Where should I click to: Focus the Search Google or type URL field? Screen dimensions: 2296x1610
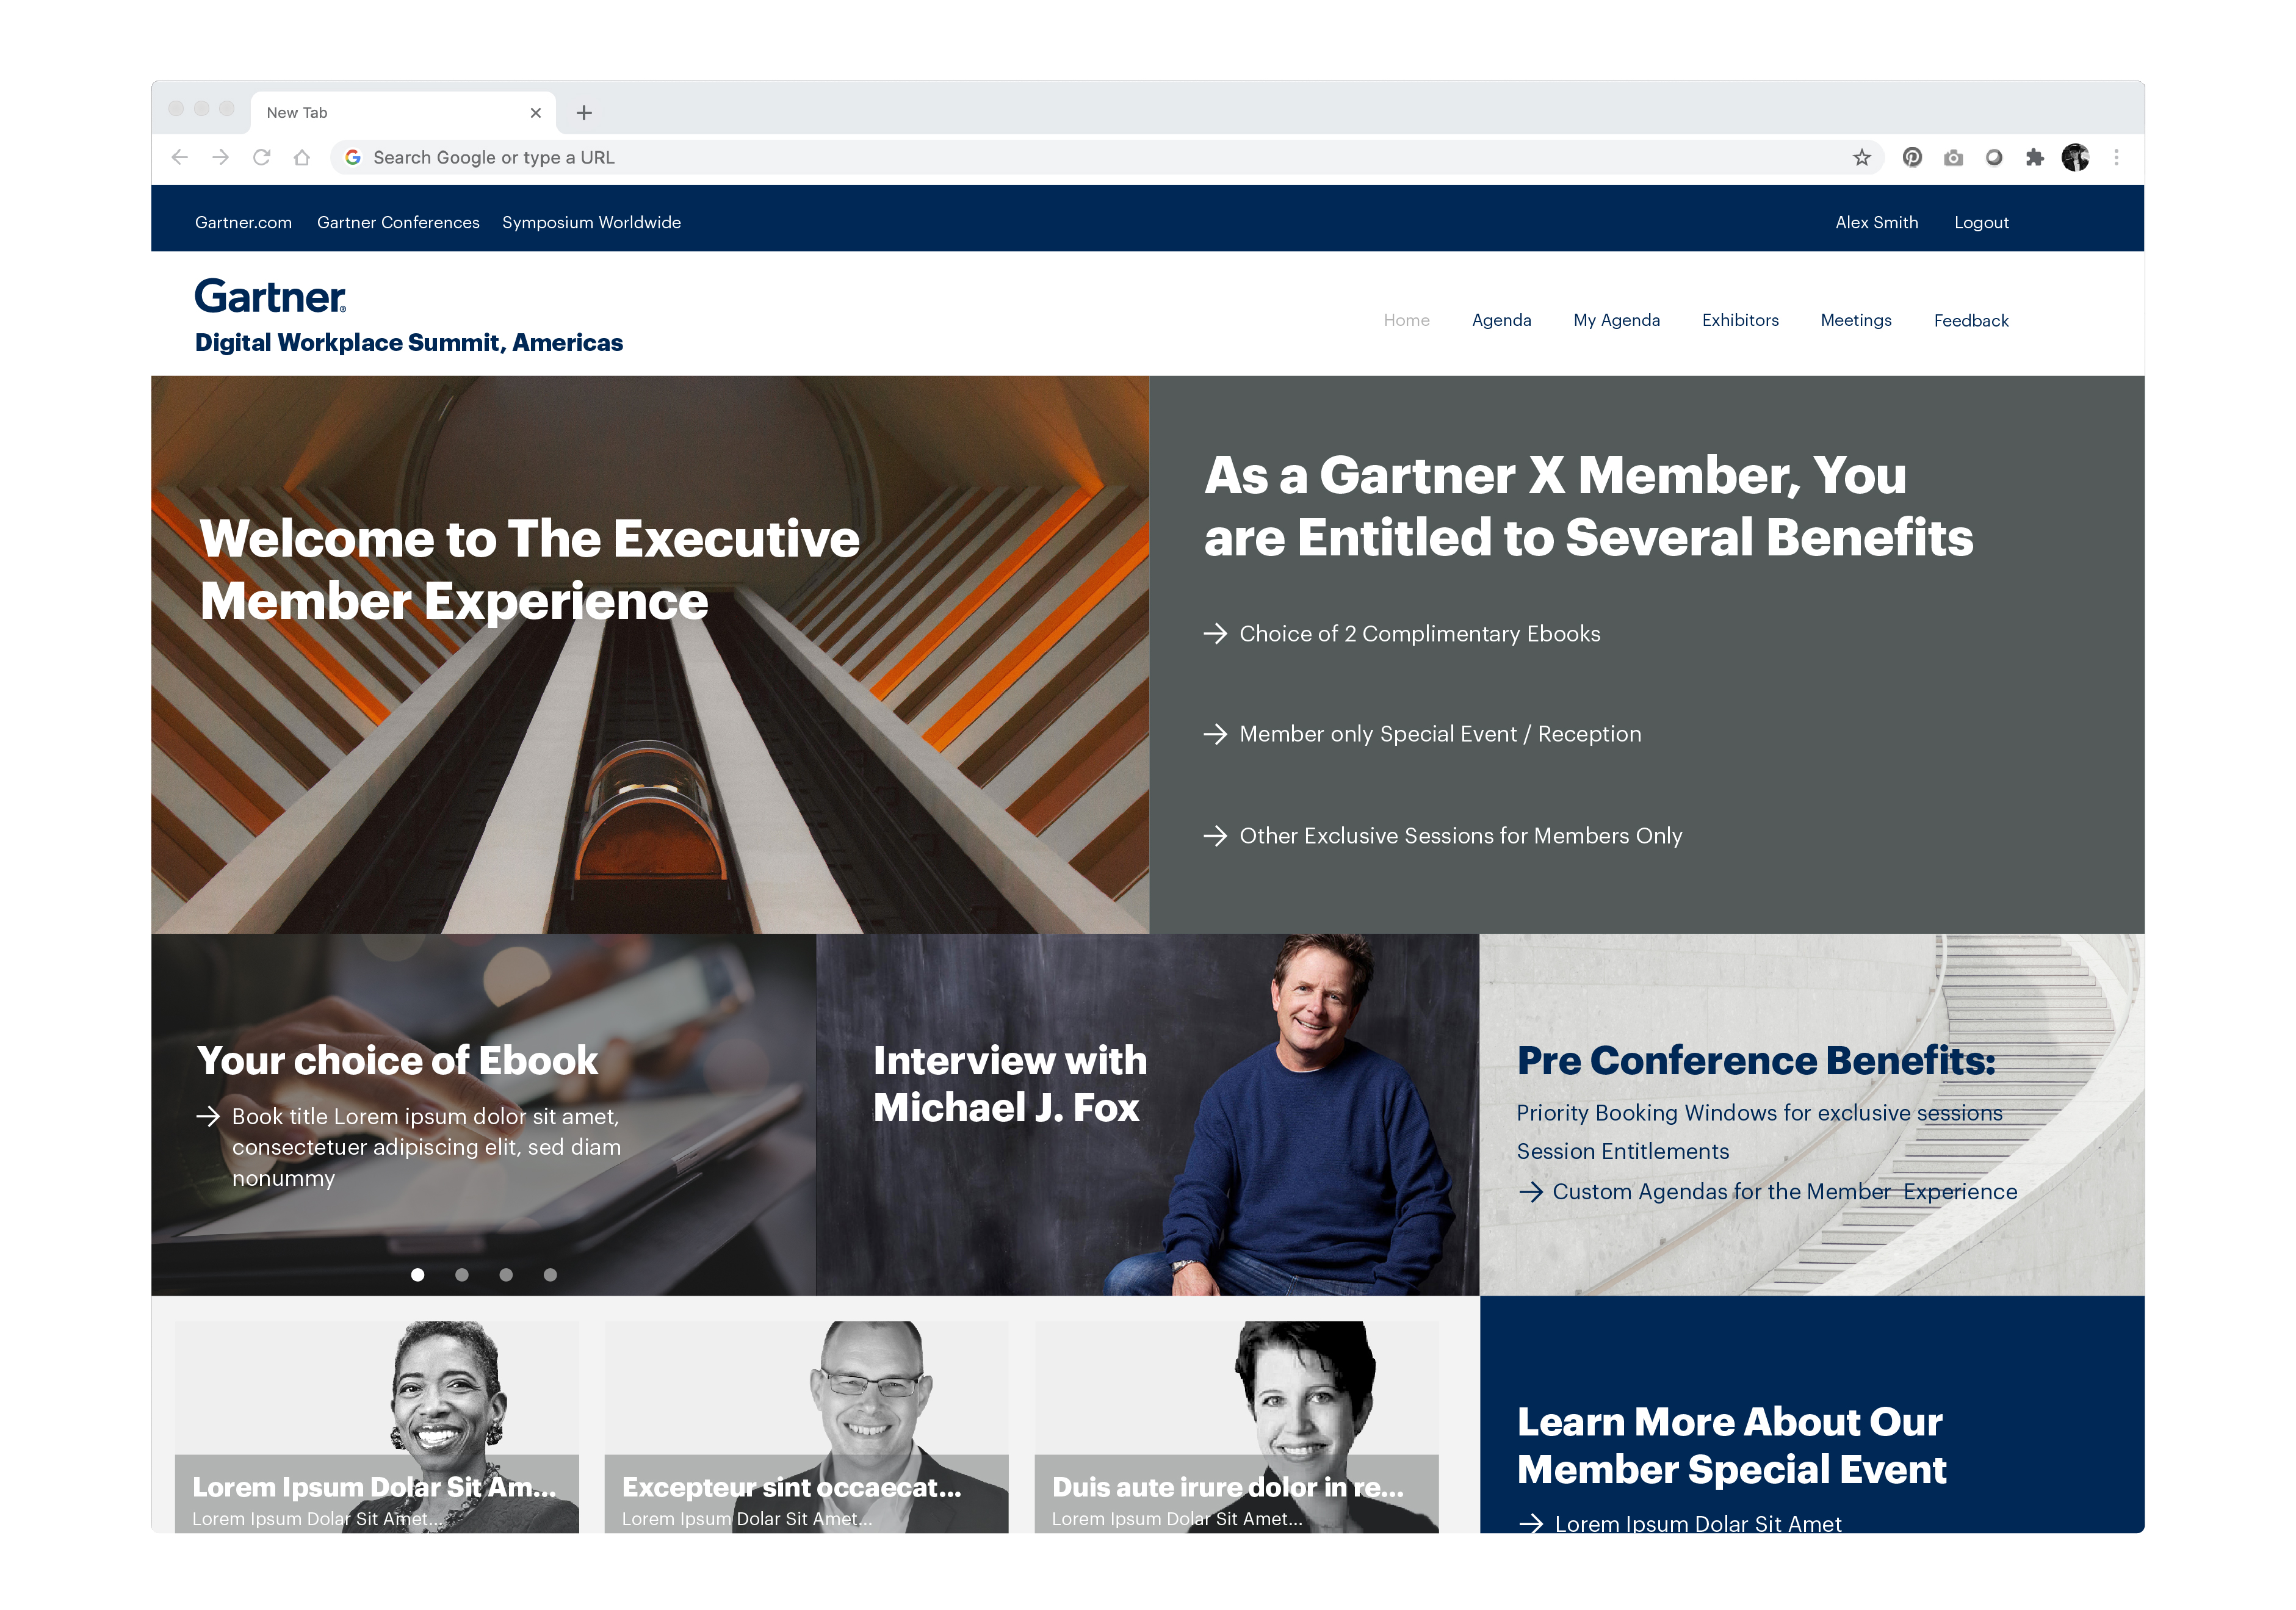point(1107,157)
